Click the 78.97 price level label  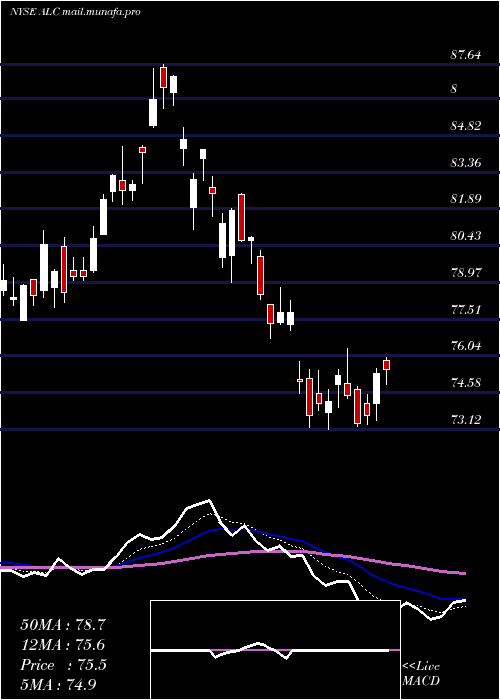[467, 273]
